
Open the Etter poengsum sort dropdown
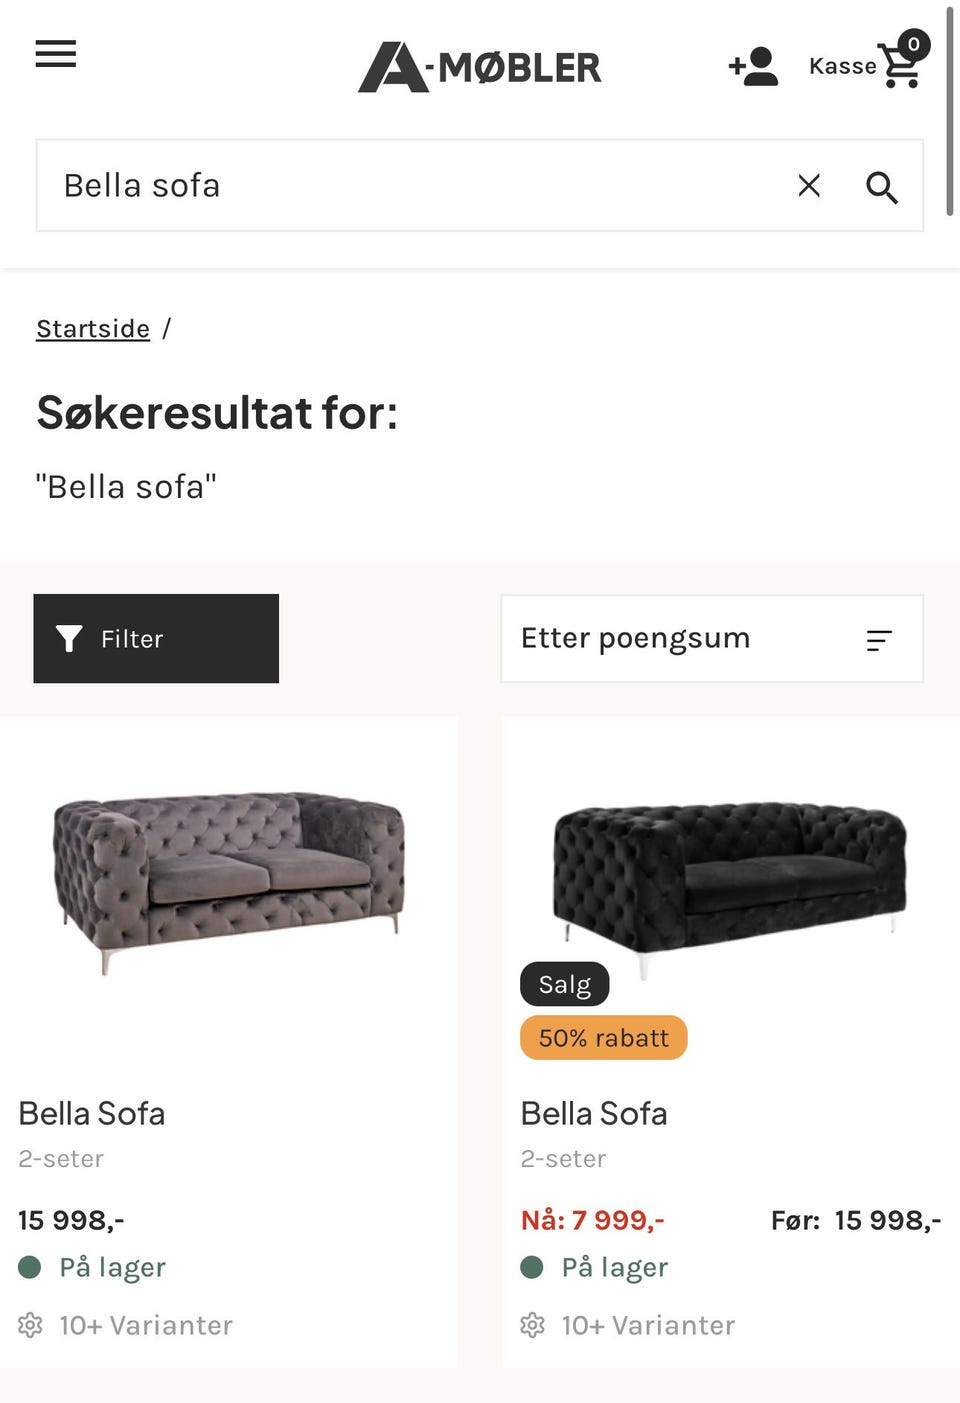(x=711, y=638)
